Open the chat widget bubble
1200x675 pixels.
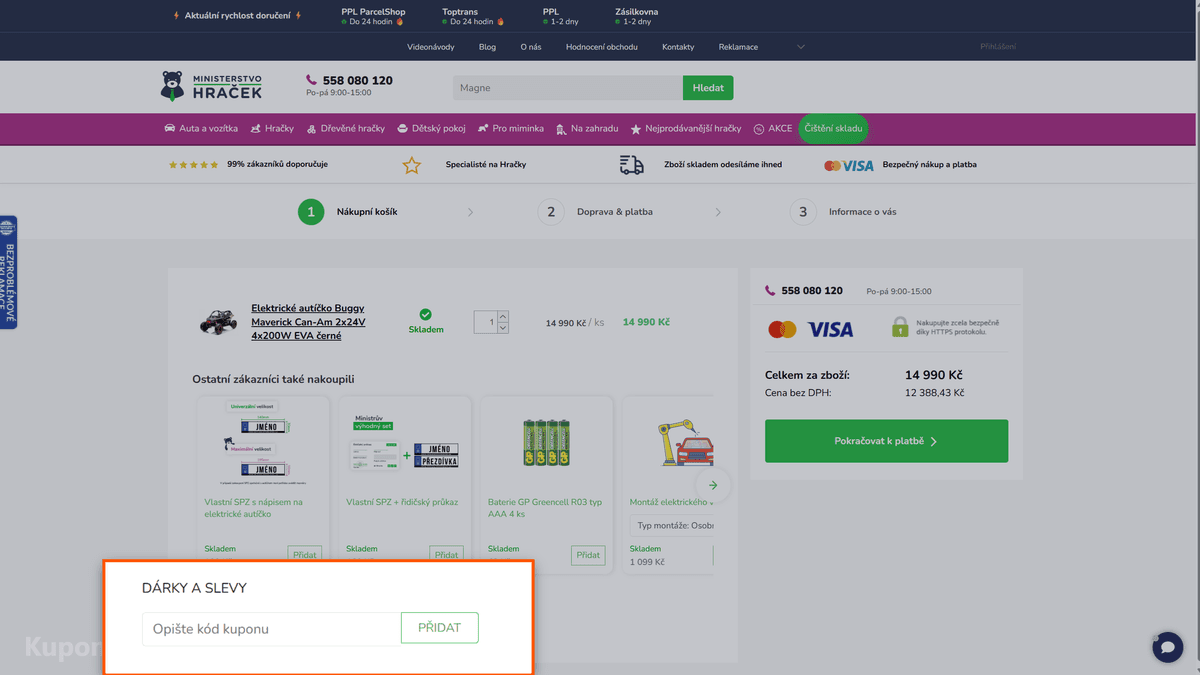[1167, 647]
